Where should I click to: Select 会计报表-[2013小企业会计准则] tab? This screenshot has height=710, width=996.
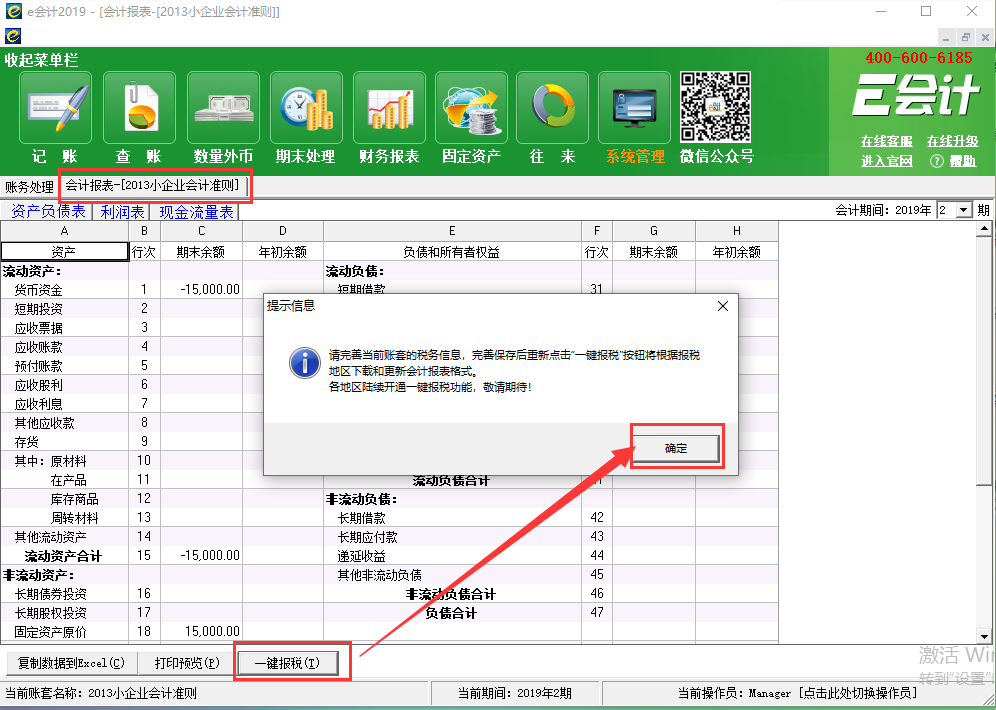152,185
